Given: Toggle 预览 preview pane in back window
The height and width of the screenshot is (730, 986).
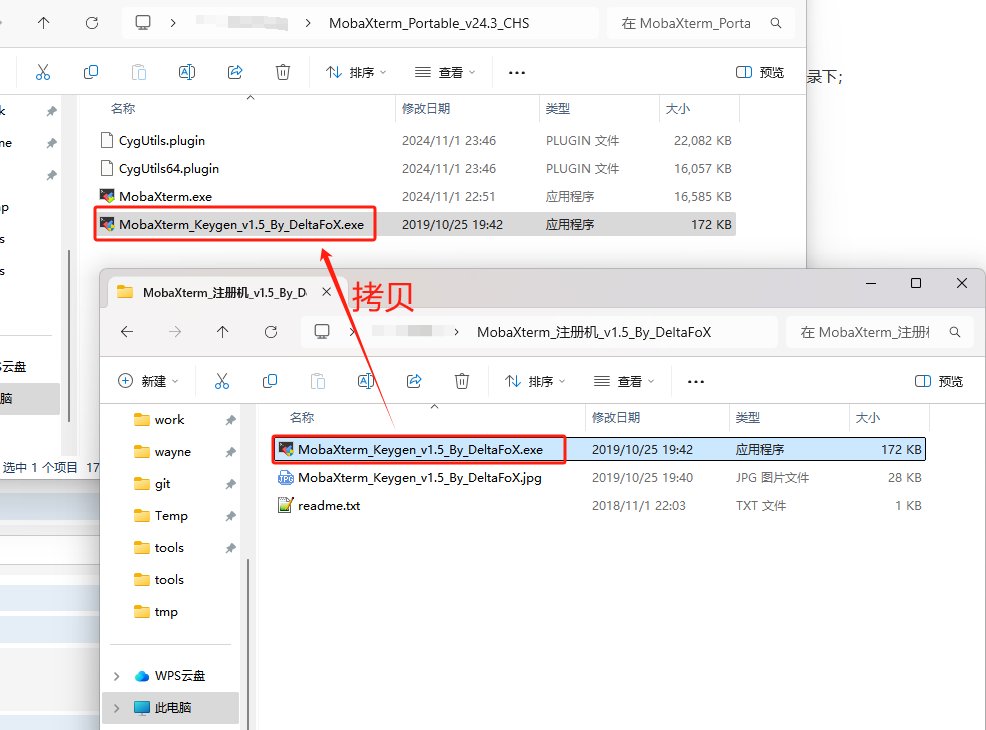Looking at the screenshot, I should click(760, 72).
